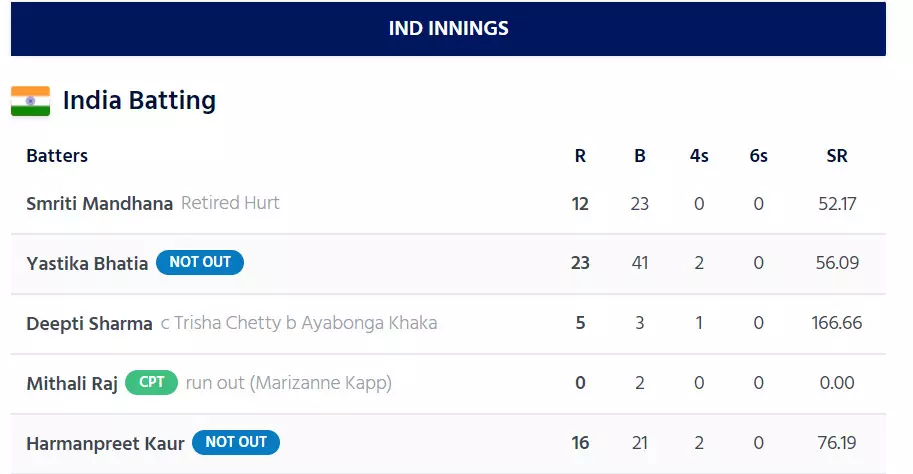Click the Batters column header
The image size is (913, 474).
point(57,156)
